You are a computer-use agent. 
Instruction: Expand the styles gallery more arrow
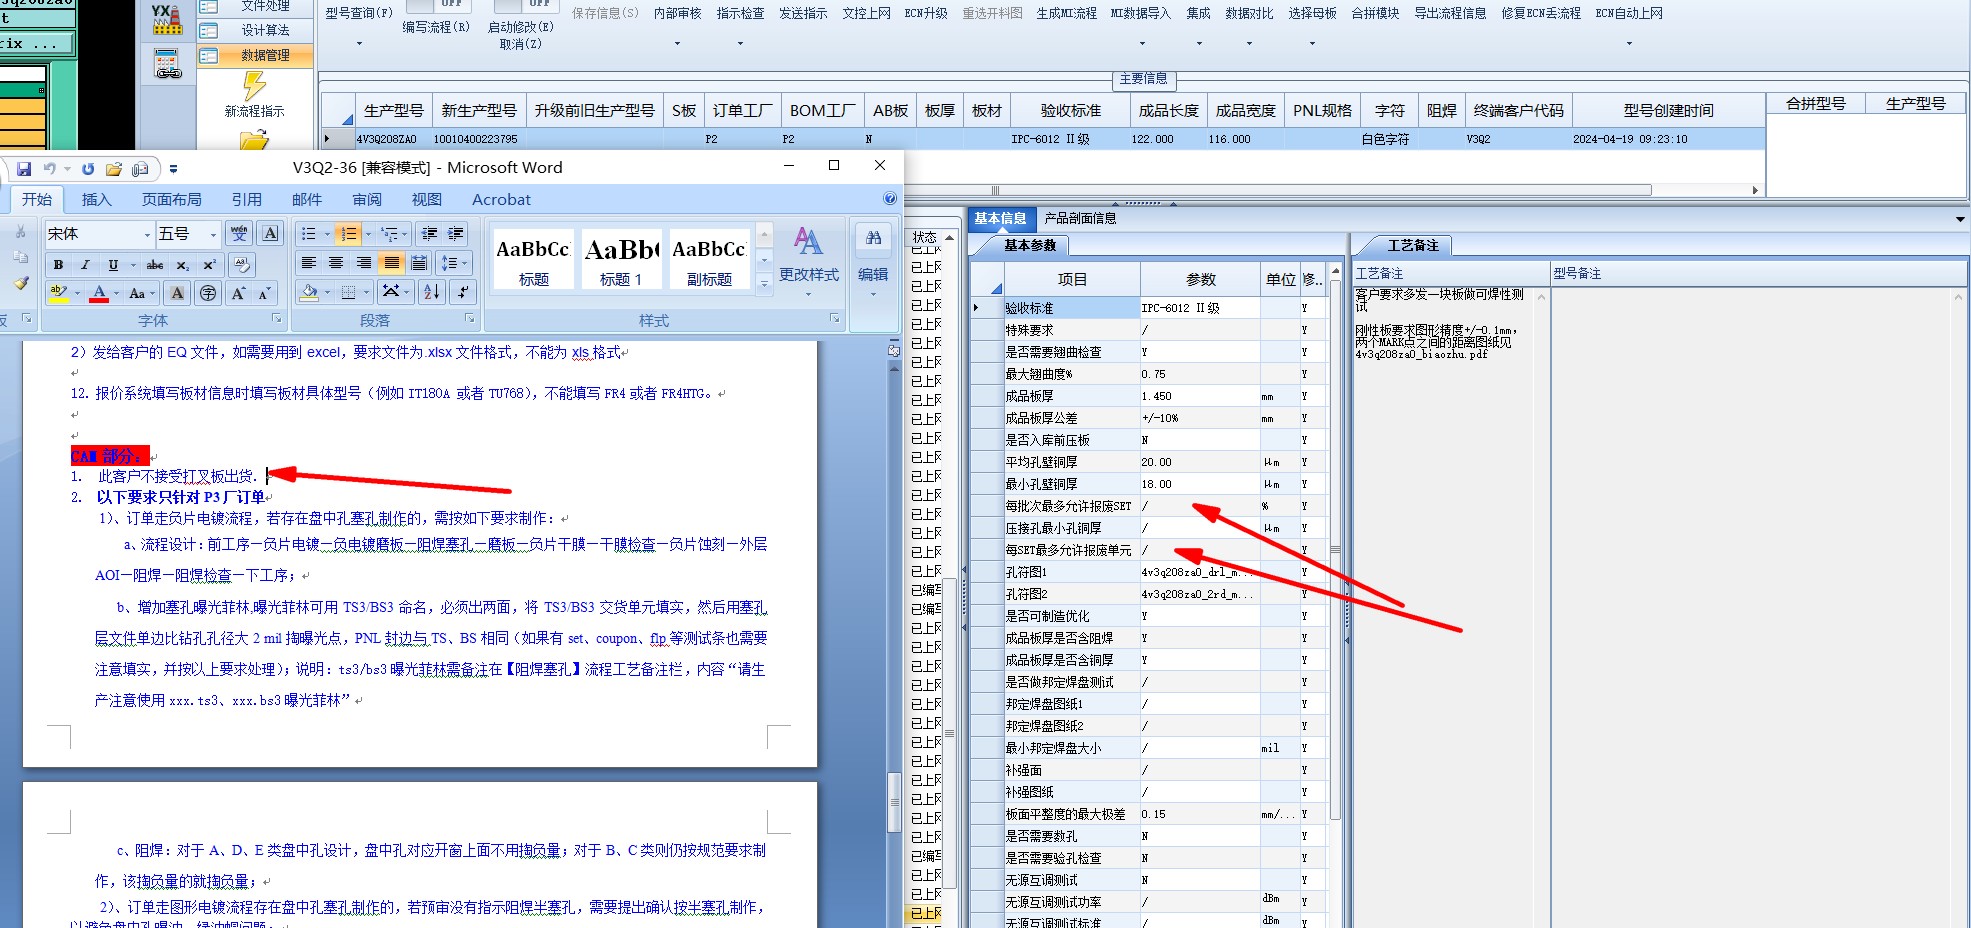pyautogui.click(x=764, y=283)
